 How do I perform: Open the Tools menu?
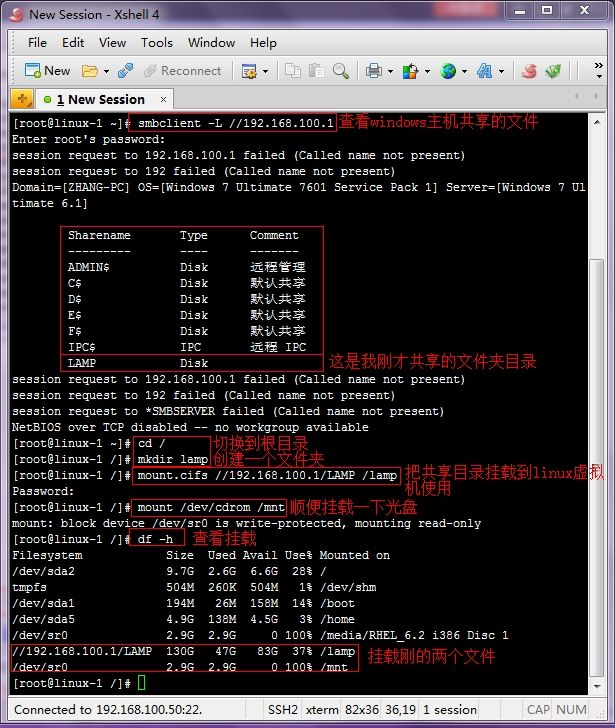pyautogui.click(x=157, y=43)
